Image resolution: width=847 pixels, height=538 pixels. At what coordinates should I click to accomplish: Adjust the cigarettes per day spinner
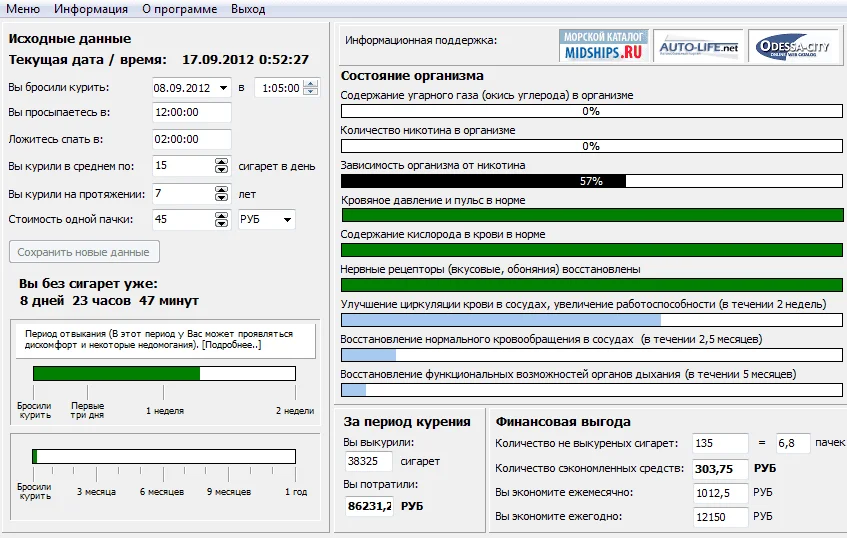click(x=221, y=166)
